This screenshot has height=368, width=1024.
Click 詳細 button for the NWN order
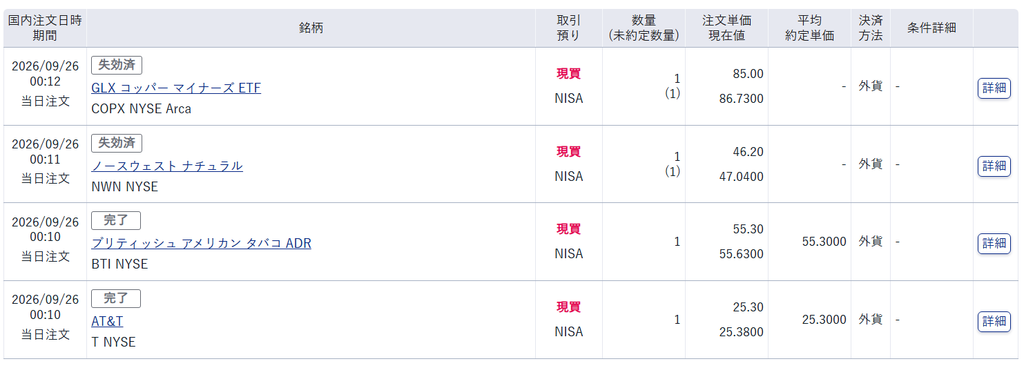point(994,166)
